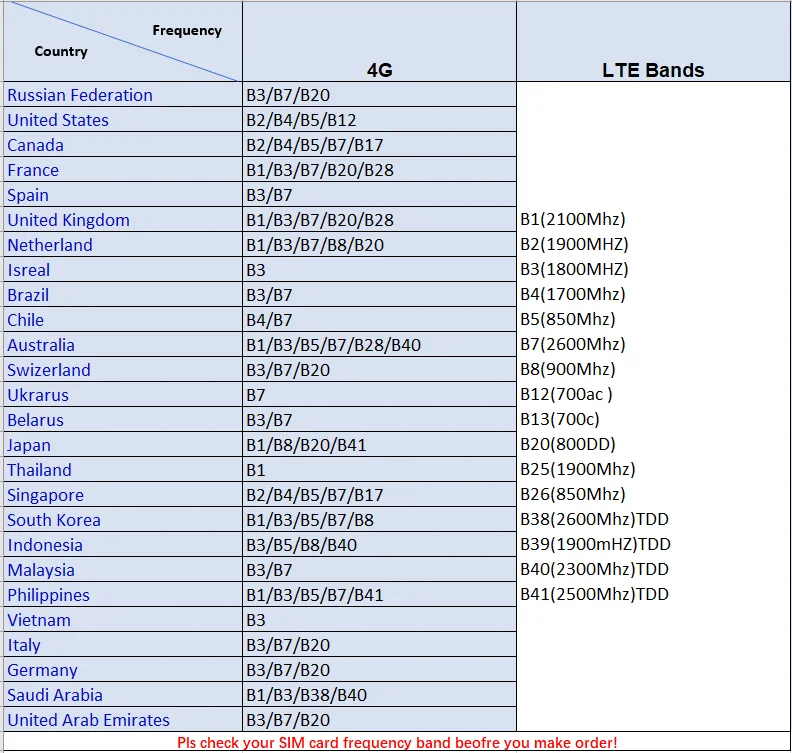Screen dimensions: 792x753
Task: Select the Malaysia country cell
Action: pyautogui.click(x=123, y=570)
